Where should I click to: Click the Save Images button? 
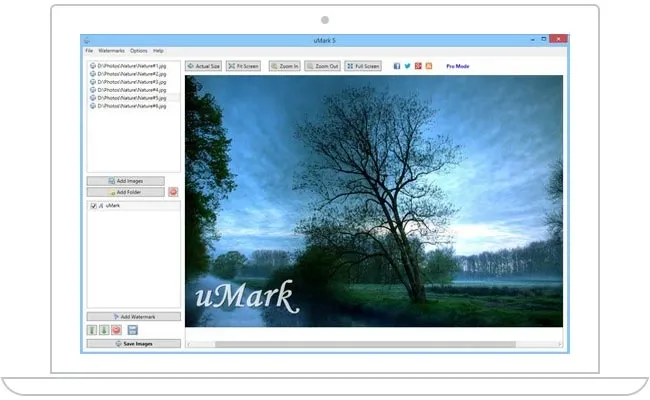(x=134, y=344)
